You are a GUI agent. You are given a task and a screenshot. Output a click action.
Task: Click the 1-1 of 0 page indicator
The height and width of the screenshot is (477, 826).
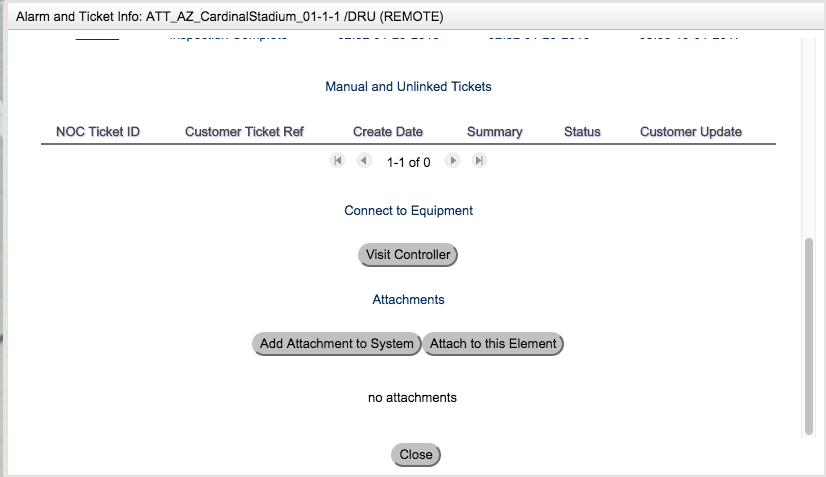point(408,162)
